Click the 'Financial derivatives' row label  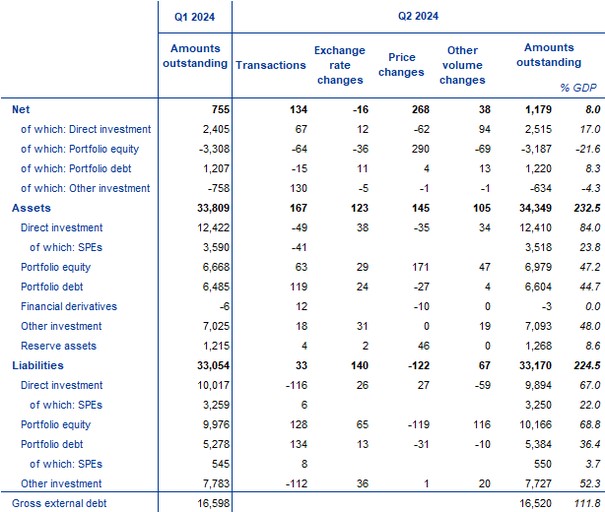(70, 306)
